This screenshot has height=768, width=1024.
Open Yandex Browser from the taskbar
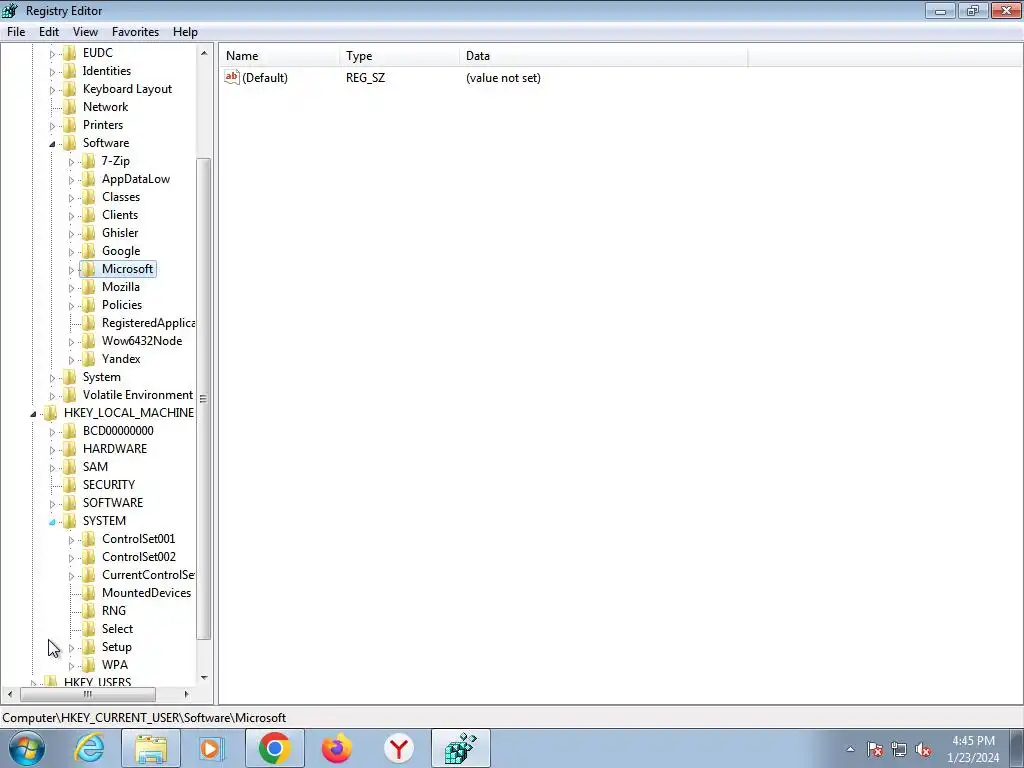click(x=398, y=748)
